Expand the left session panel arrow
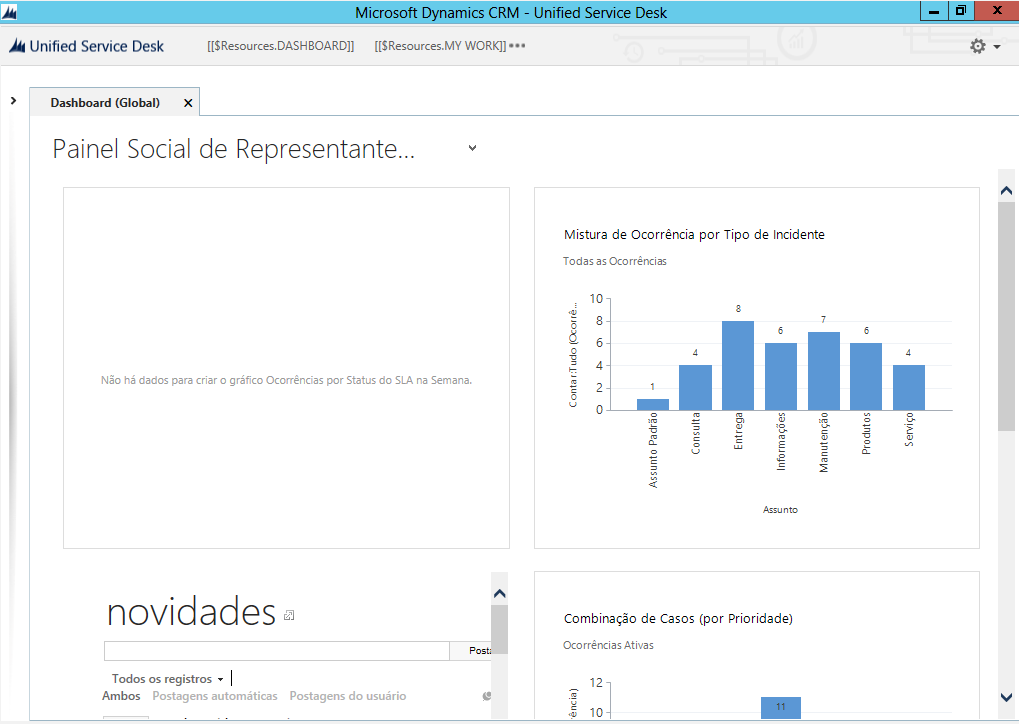The height and width of the screenshot is (724, 1019). pyautogui.click(x=13, y=101)
